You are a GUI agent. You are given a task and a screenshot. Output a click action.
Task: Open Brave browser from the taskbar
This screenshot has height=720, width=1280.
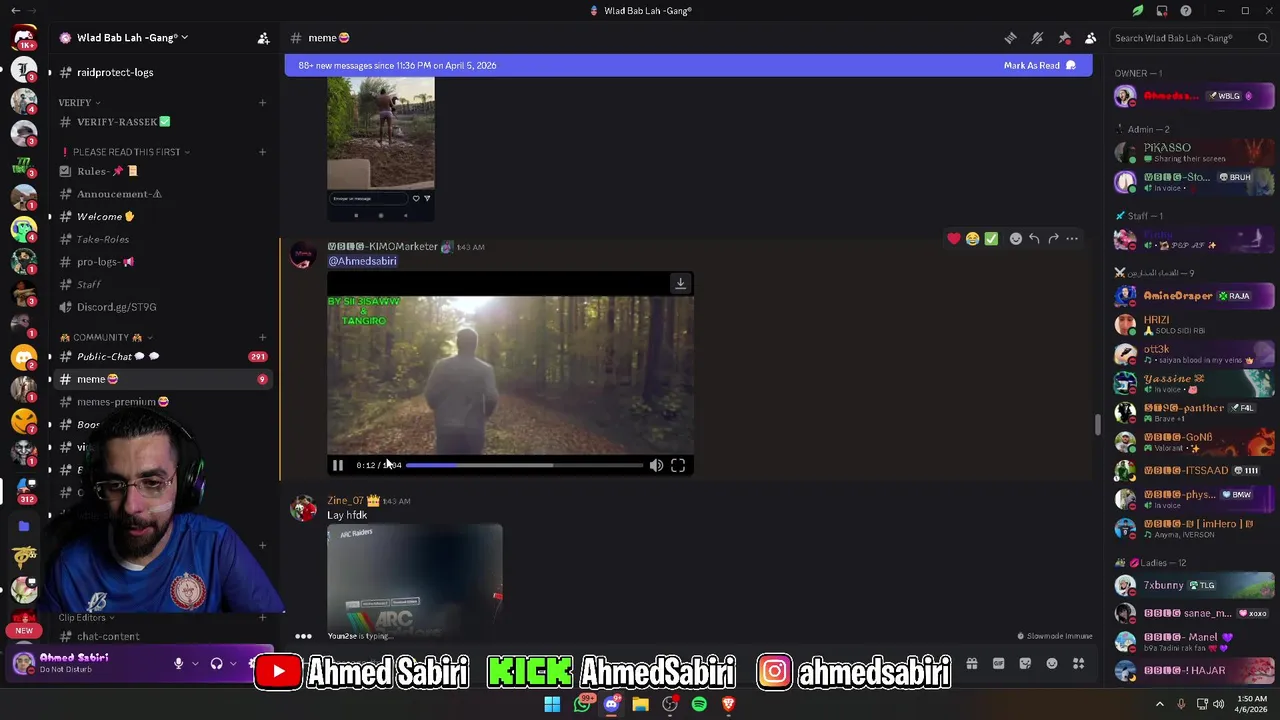(x=729, y=704)
